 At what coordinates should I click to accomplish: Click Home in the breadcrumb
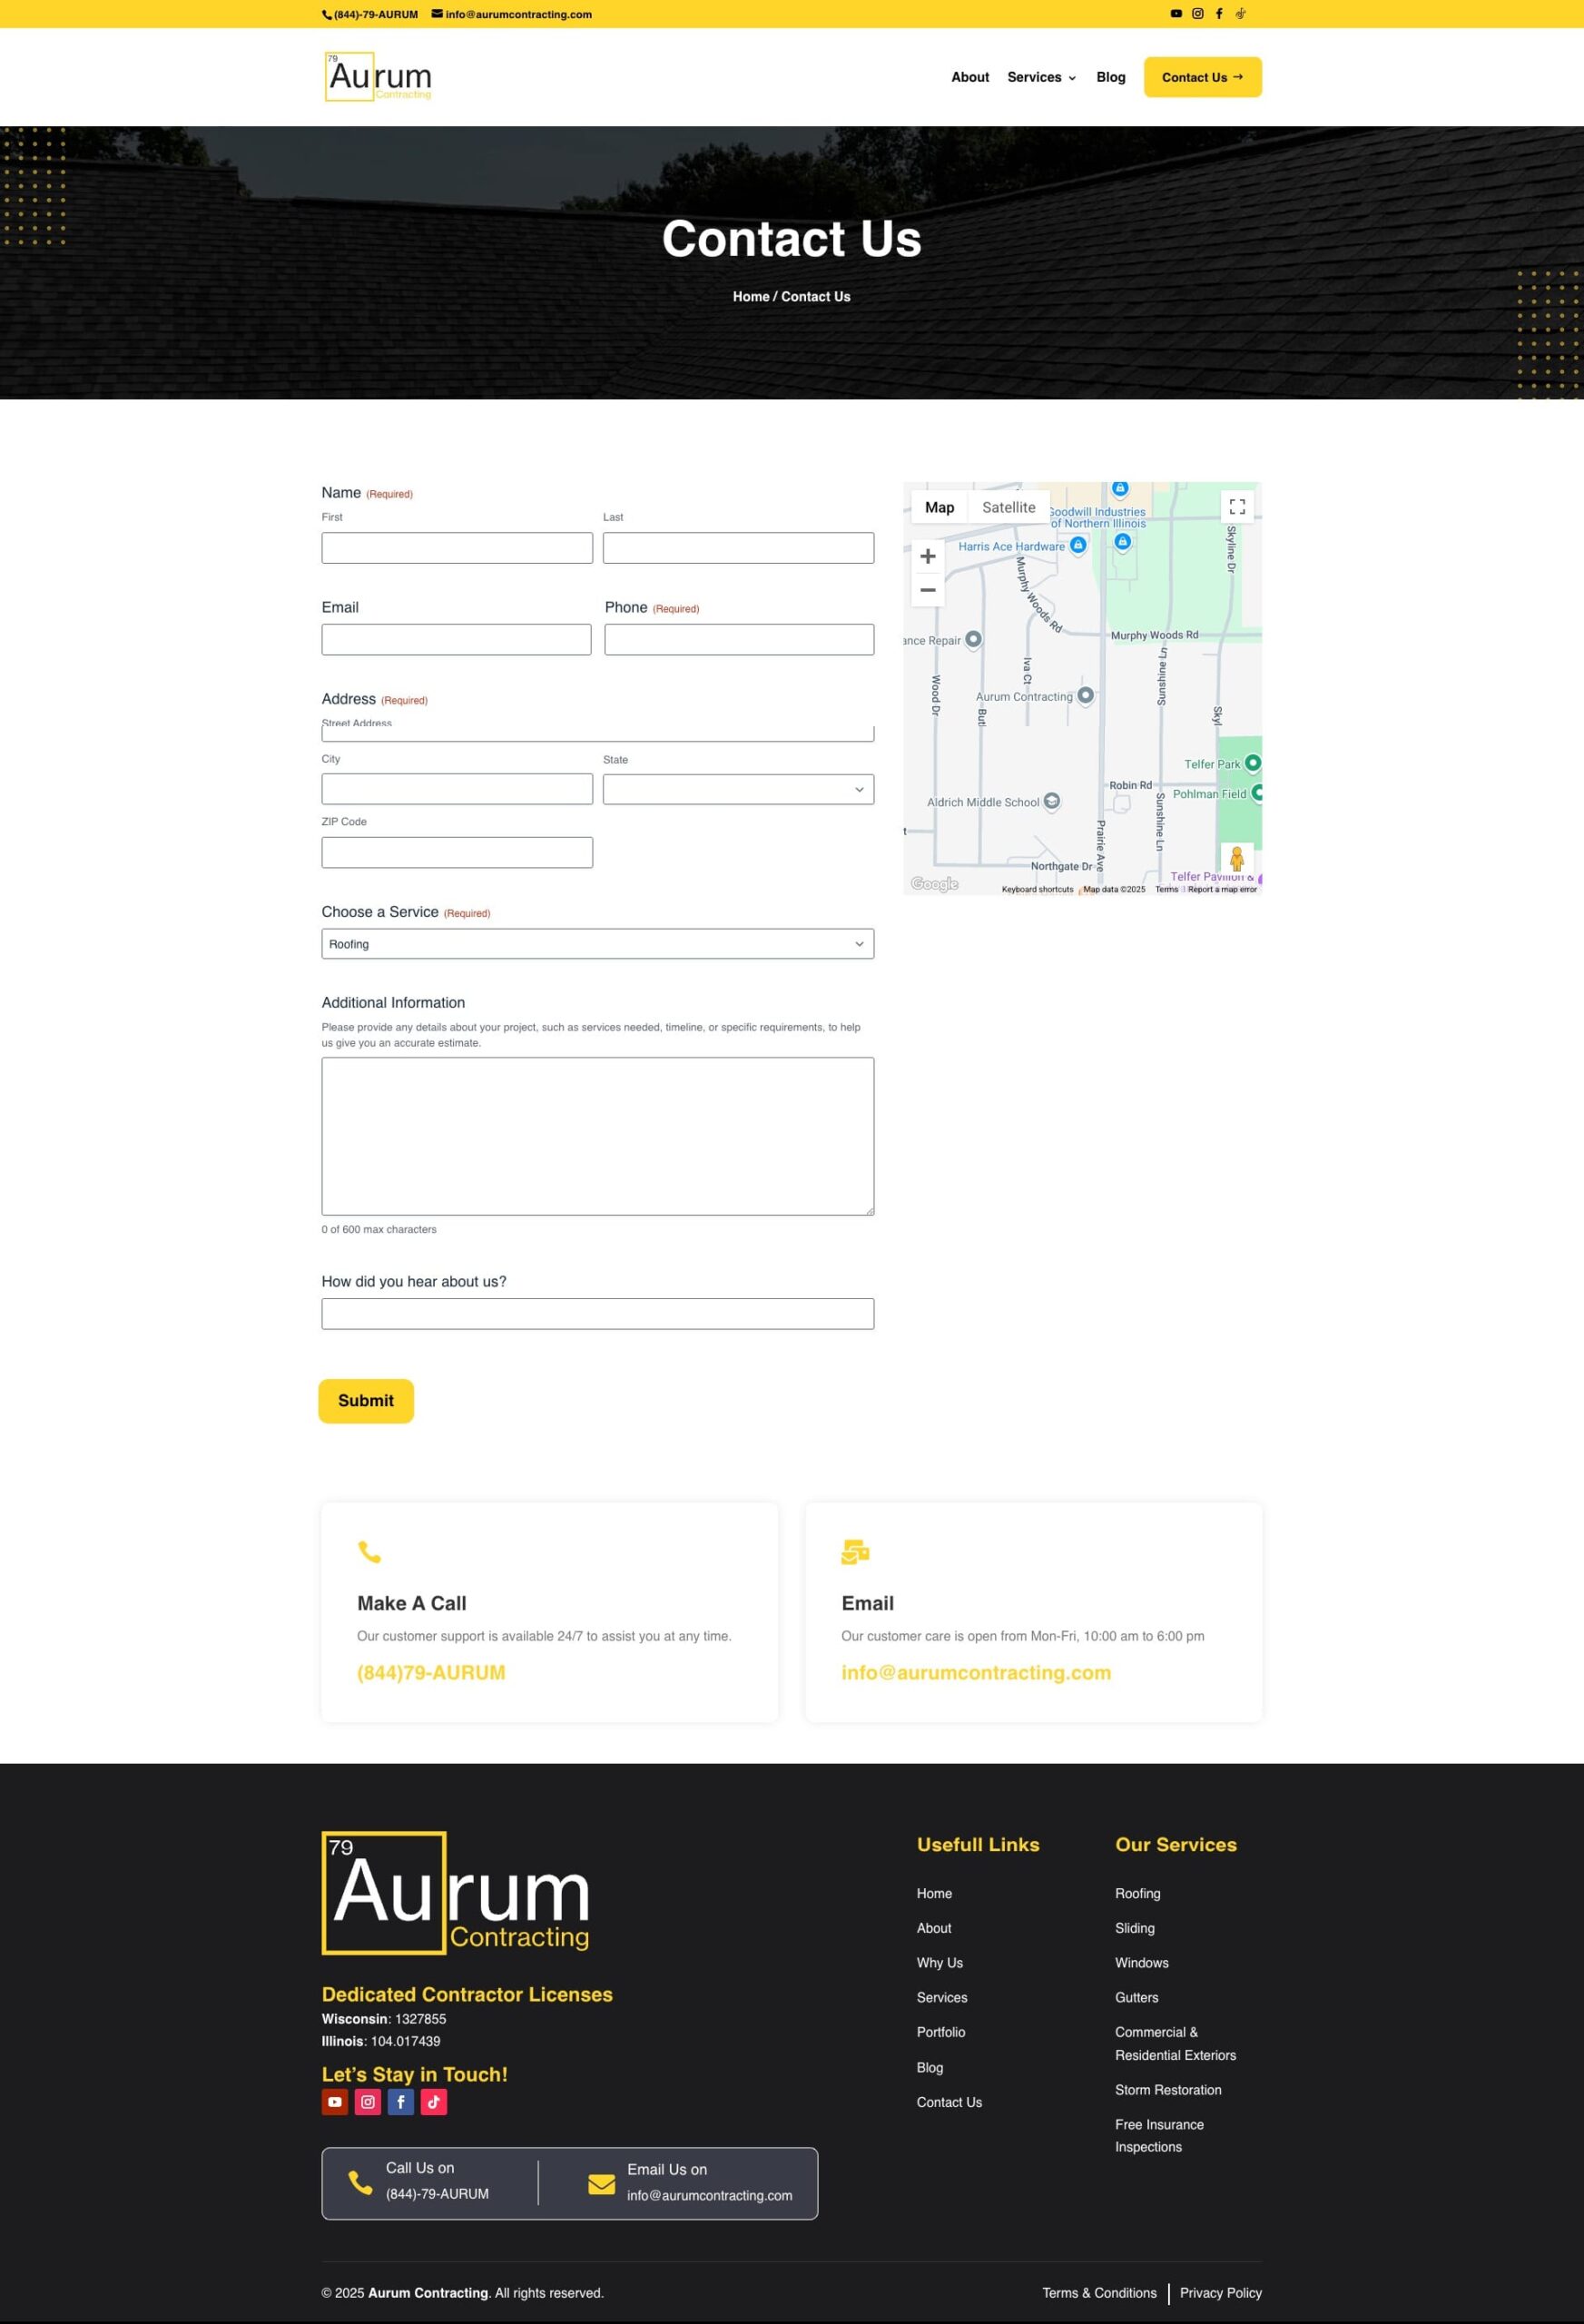click(x=751, y=297)
